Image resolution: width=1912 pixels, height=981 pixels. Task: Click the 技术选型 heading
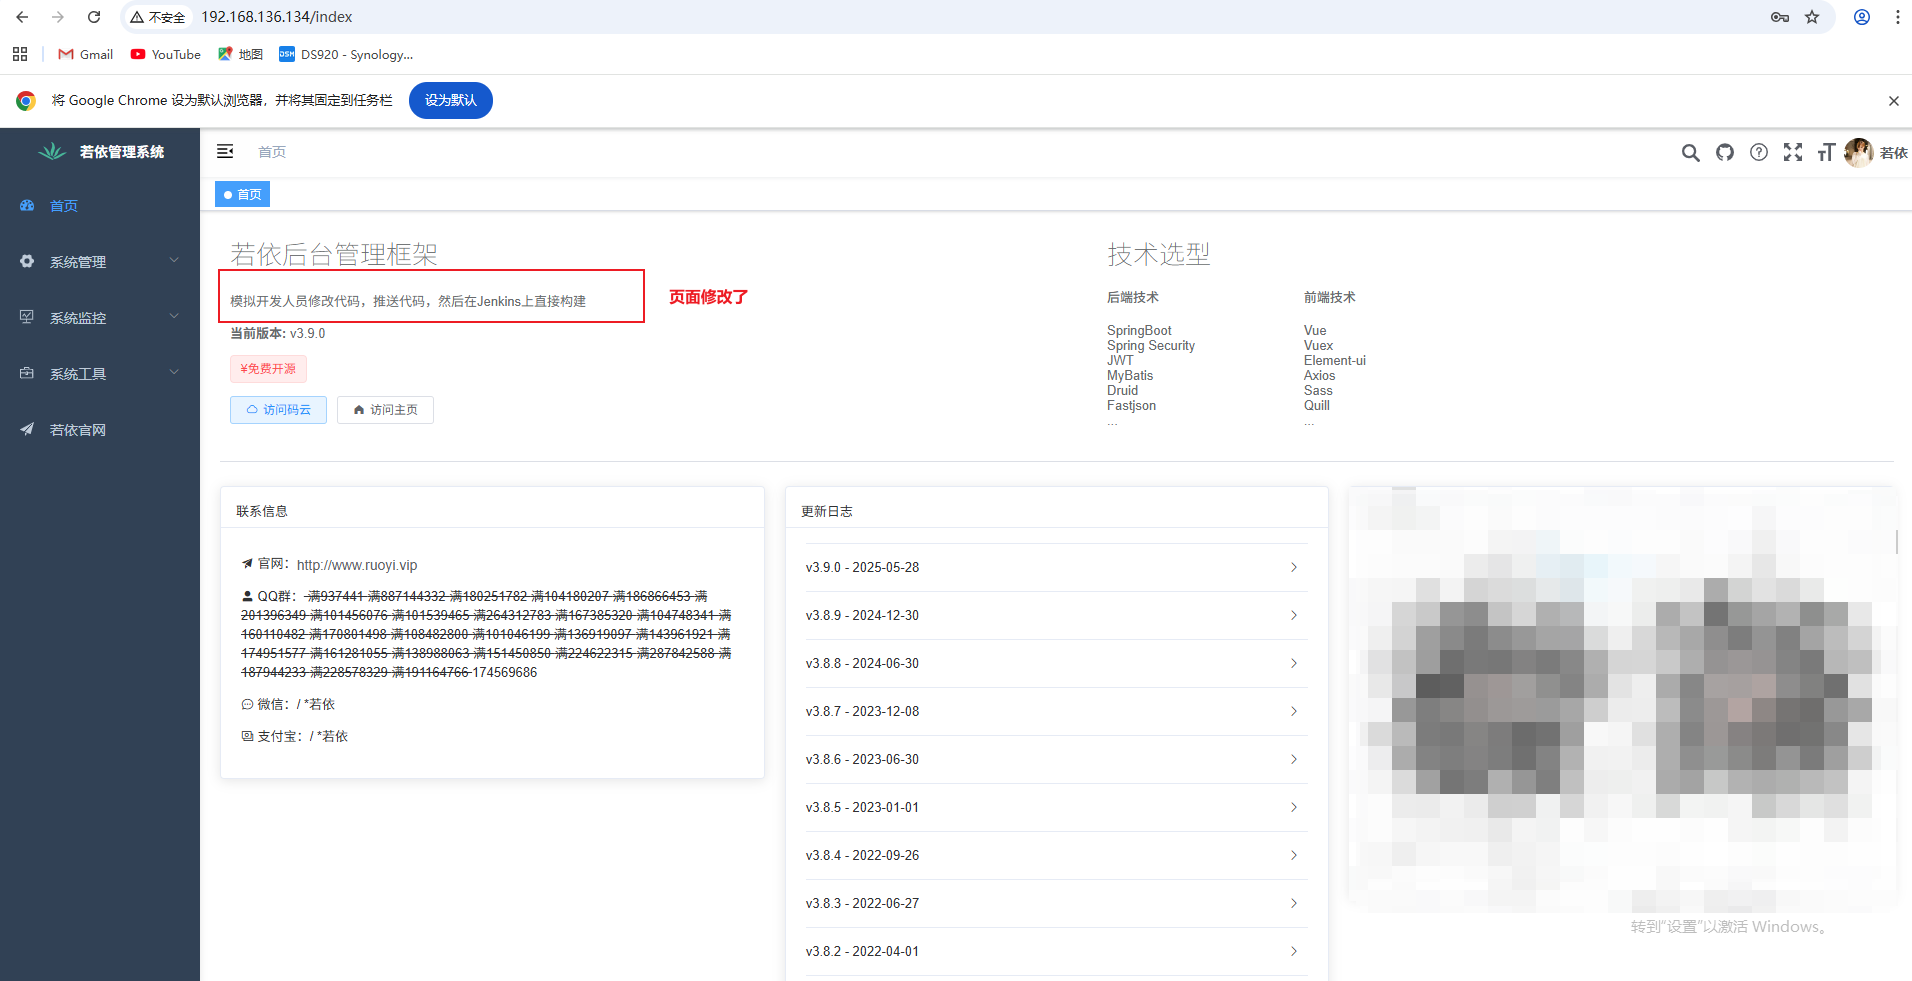(x=1159, y=254)
